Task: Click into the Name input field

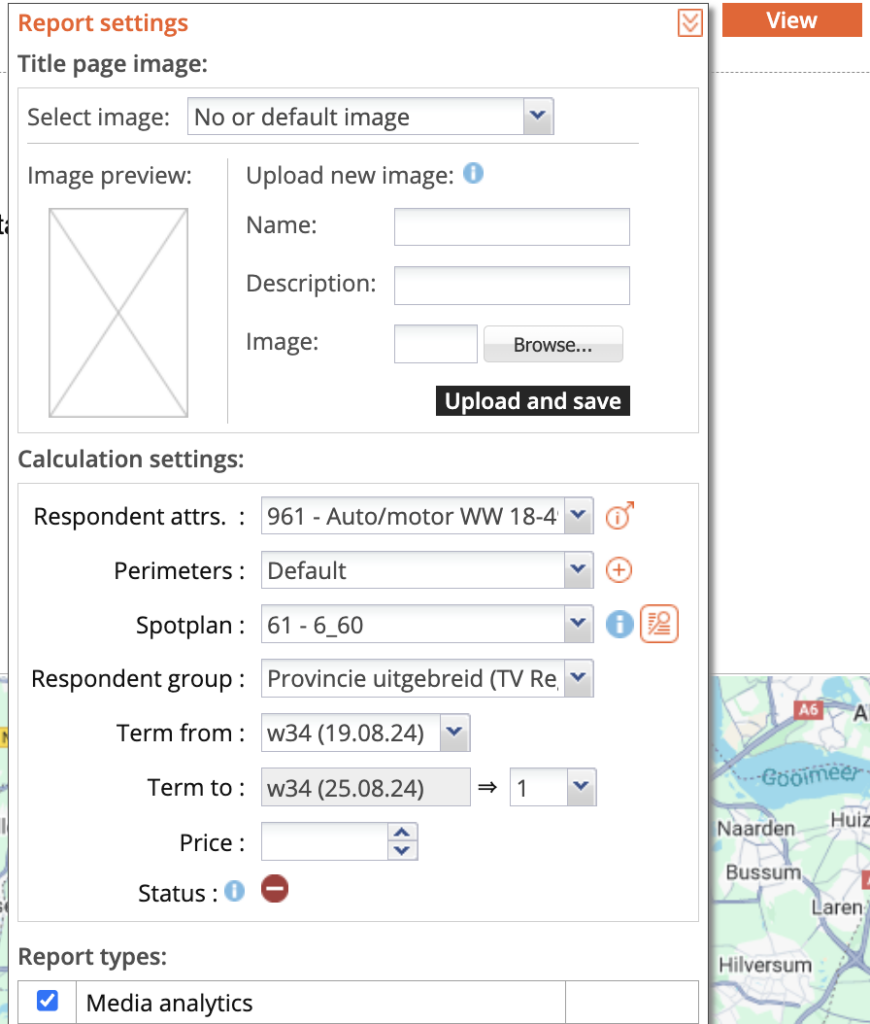Action: coord(511,227)
